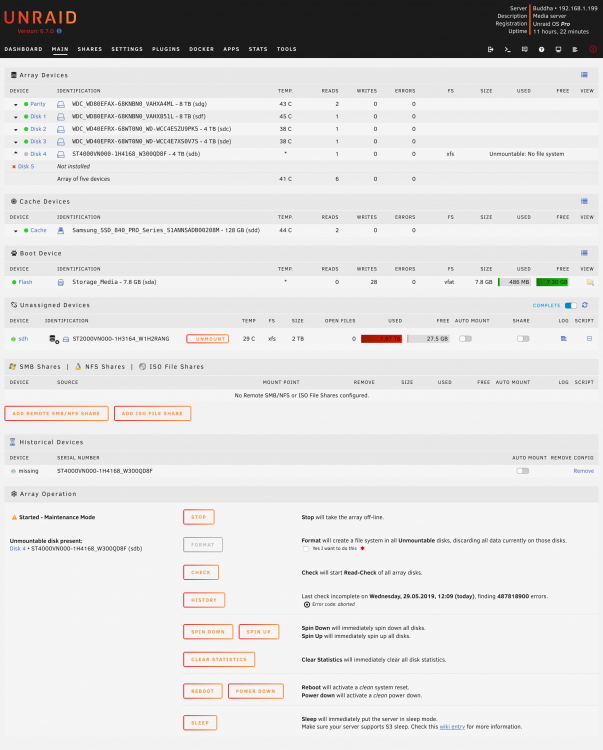Browse Flash device folder view icon
Screen dimensions: 603x750
(590, 282)
